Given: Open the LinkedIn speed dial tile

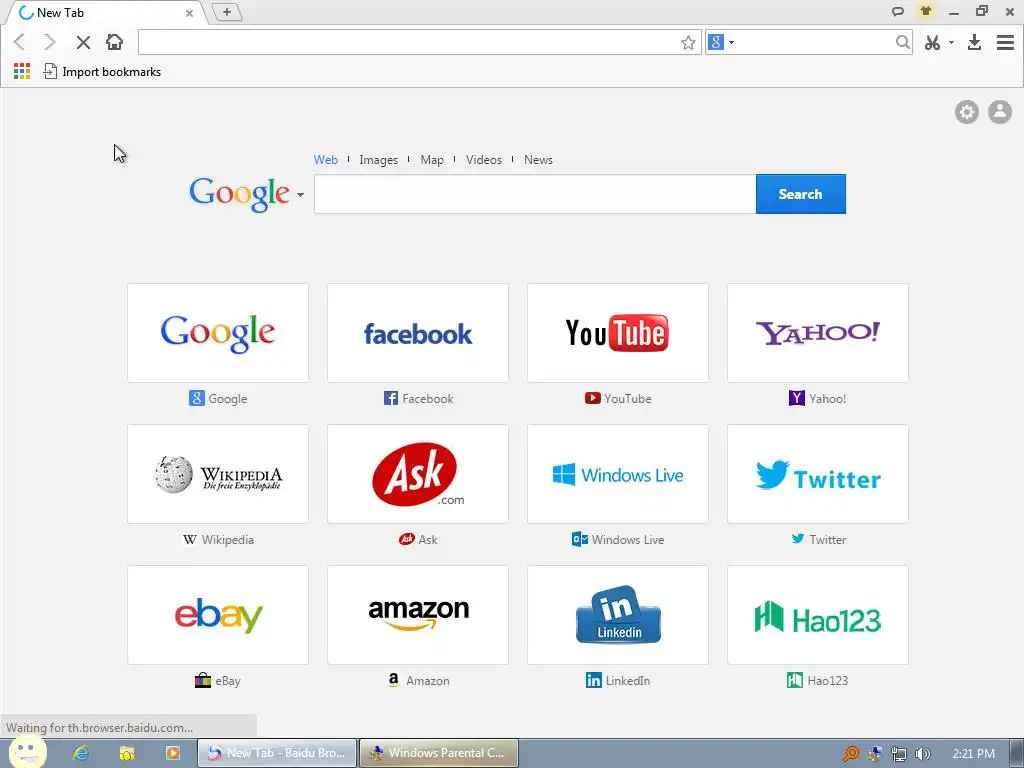Looking at the screenshot, I should click(x=618, y=615).
